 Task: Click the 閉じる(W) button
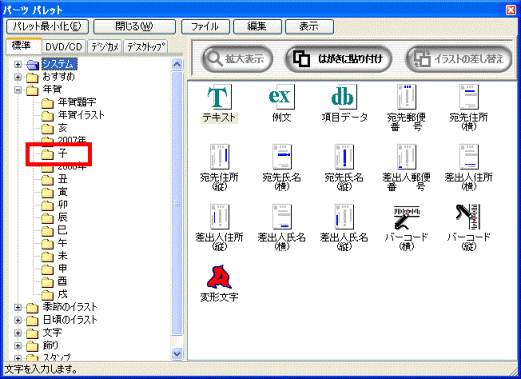click(134, 26)
